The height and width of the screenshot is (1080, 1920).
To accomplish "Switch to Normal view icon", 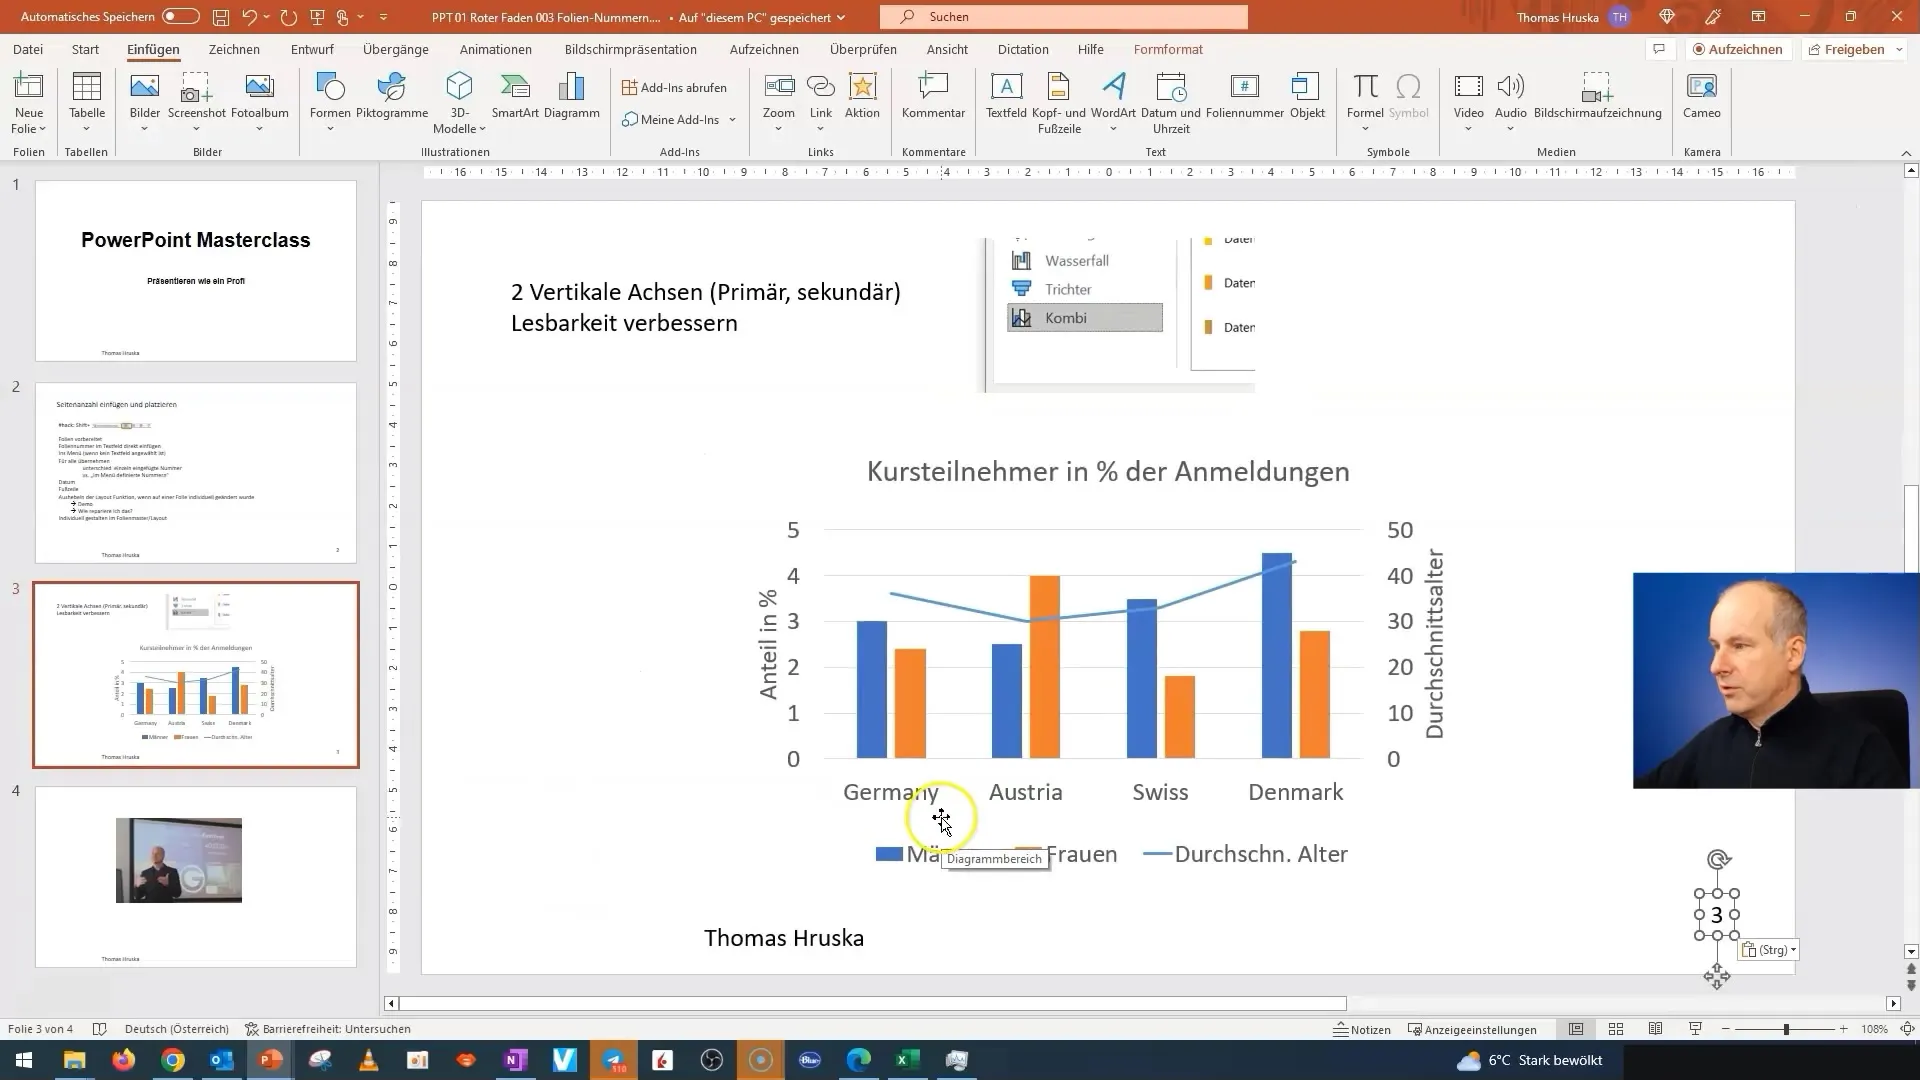I will pyautogui.click(x=1576, y=1029).
